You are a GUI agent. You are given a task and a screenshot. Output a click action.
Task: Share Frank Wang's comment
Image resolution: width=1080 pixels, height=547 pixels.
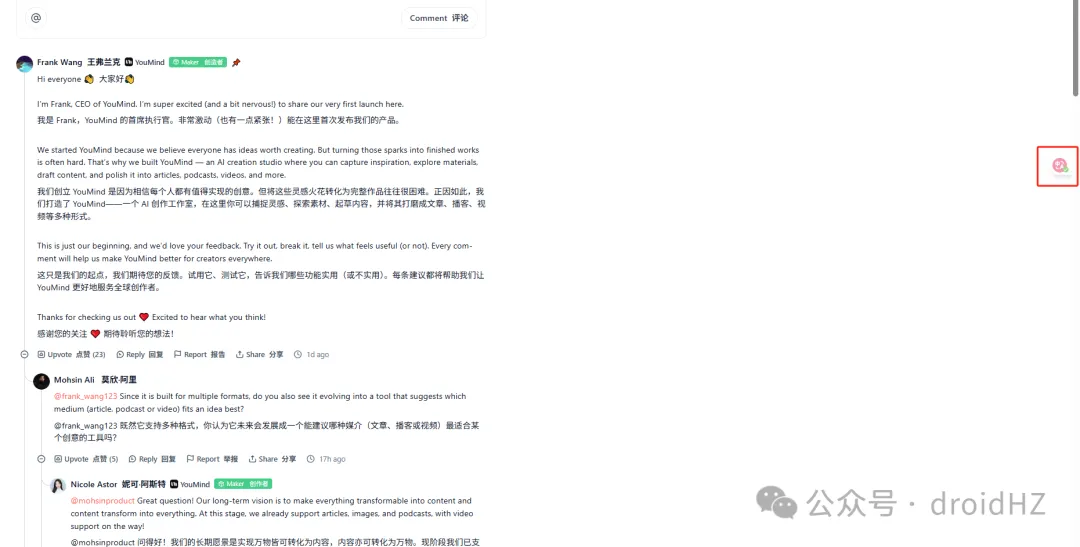pyautogui.click(x=260, y=354)
